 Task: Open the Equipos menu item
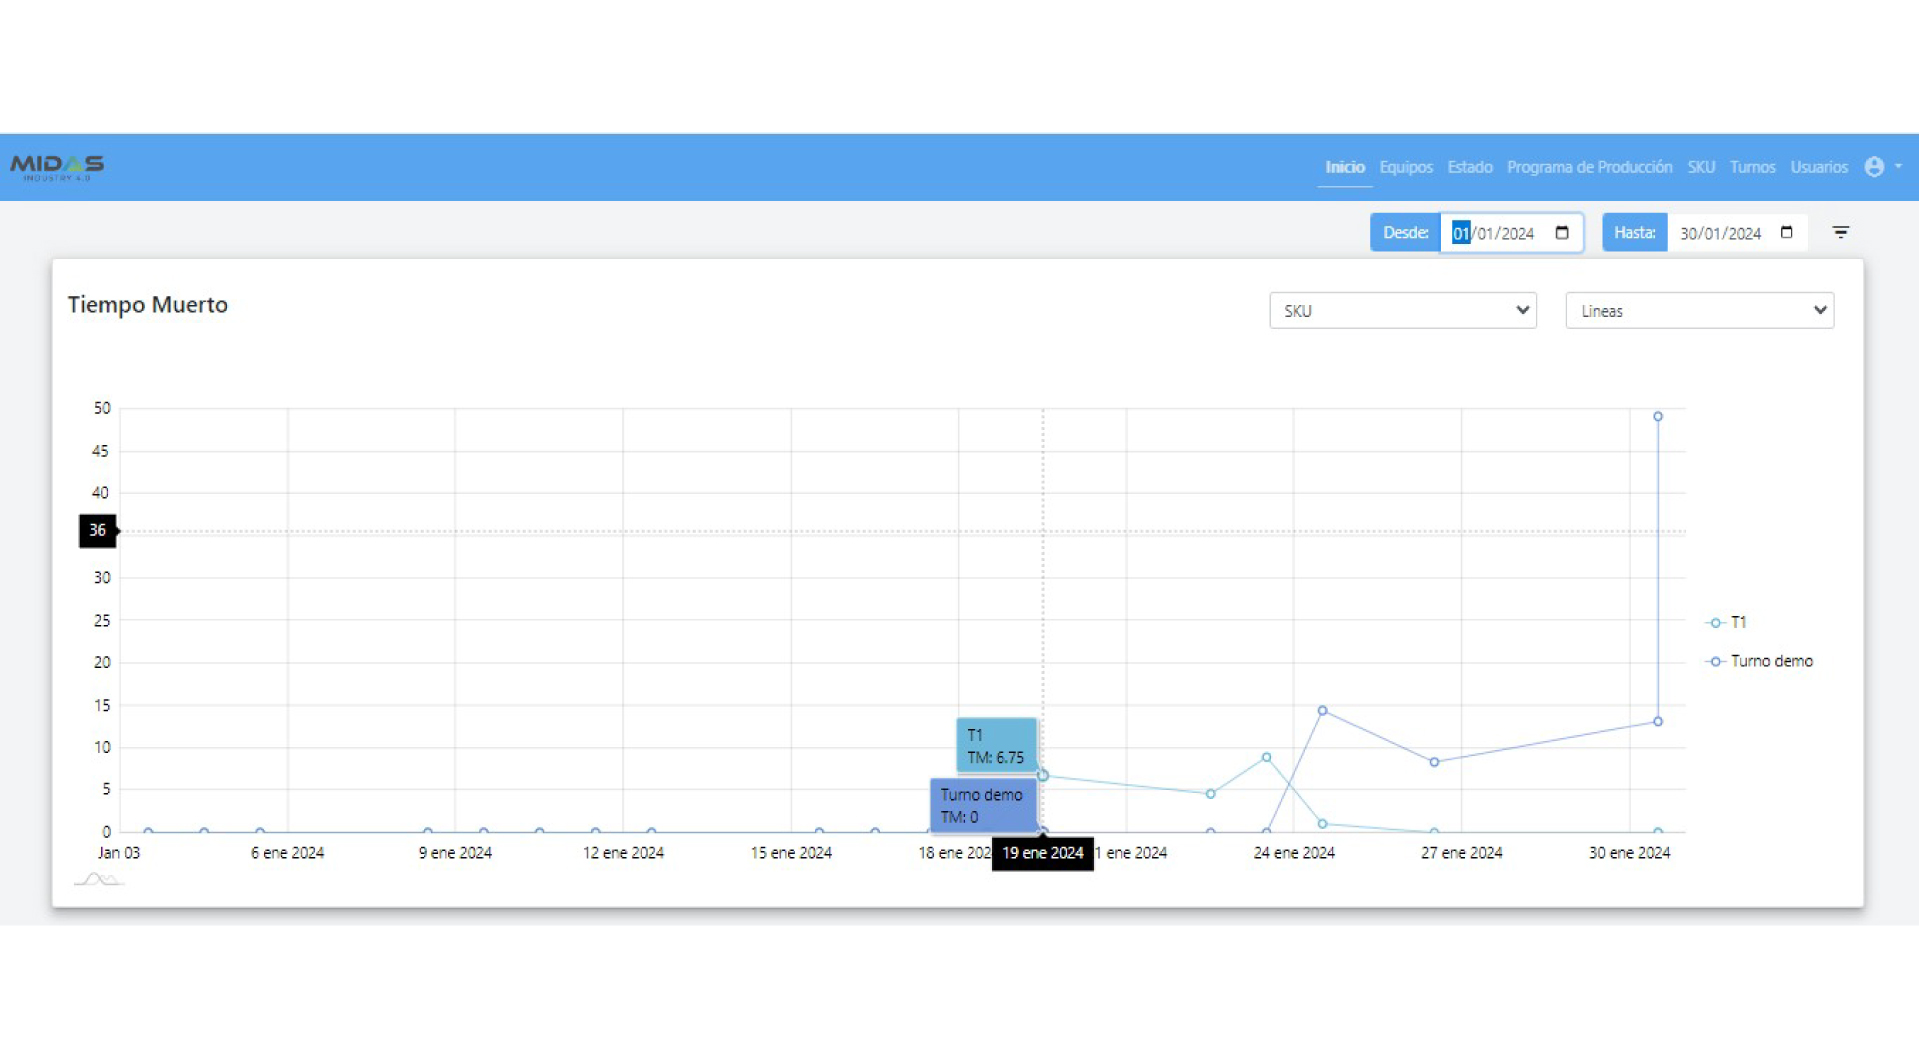1405,167
